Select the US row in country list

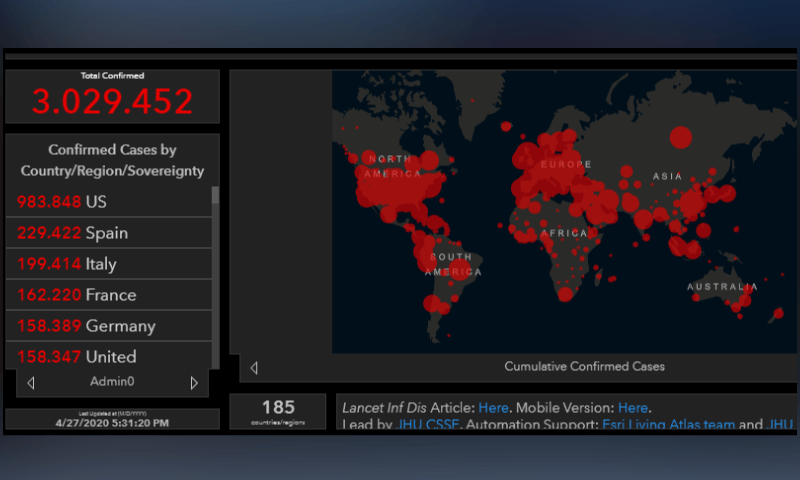(110, 202)
